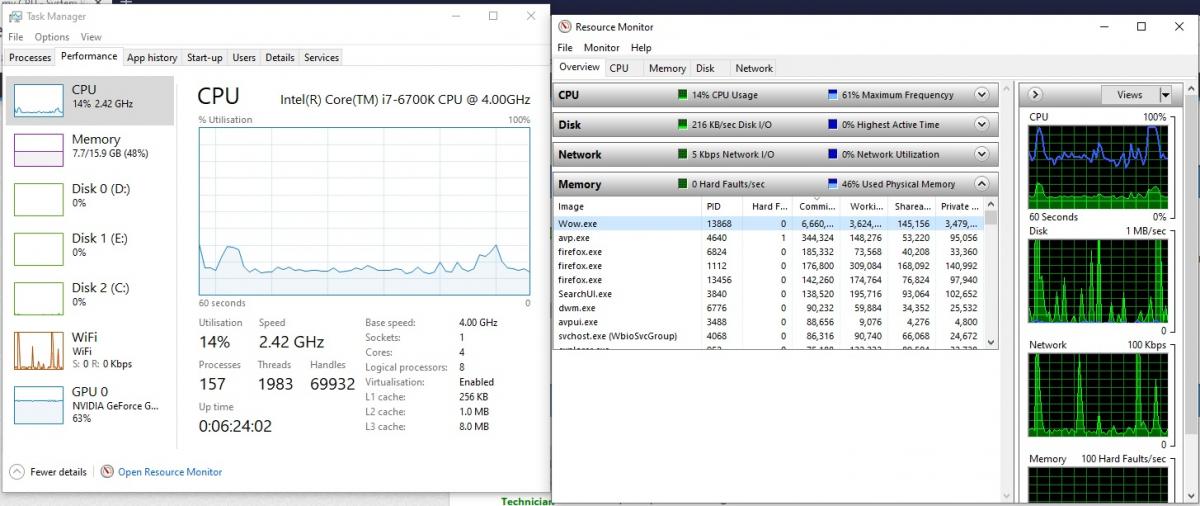The height and width of the screenshot is (506, 1200).
Task: Open the Services tab
Action: tap(321, 58)
